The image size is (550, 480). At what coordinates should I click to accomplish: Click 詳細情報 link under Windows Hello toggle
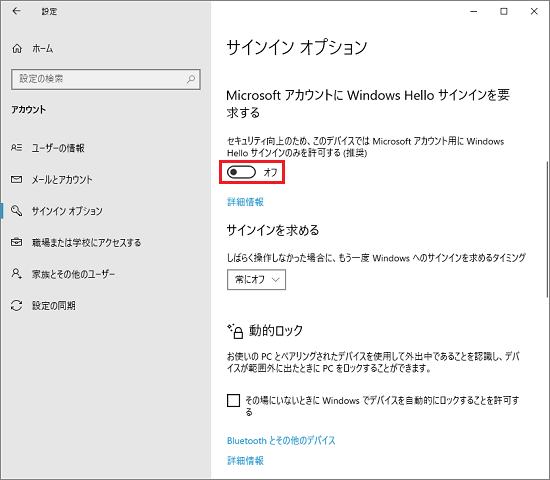[x=246, y=202]
